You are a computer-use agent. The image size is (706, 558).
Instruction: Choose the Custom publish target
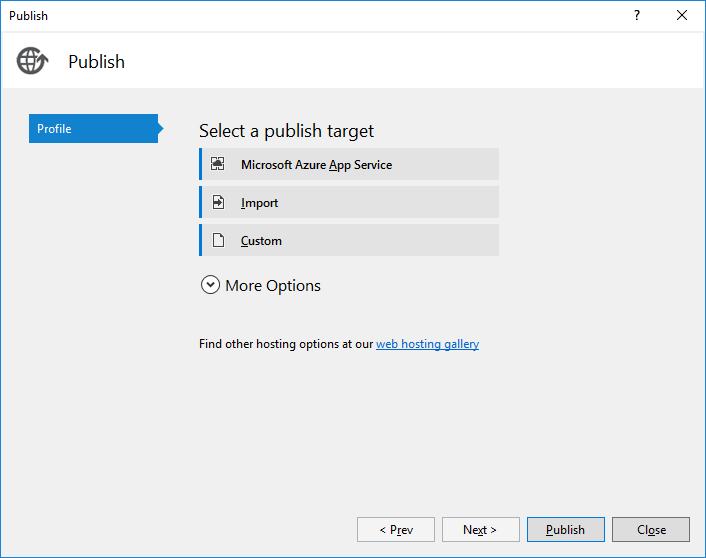(x=262, y=241)
